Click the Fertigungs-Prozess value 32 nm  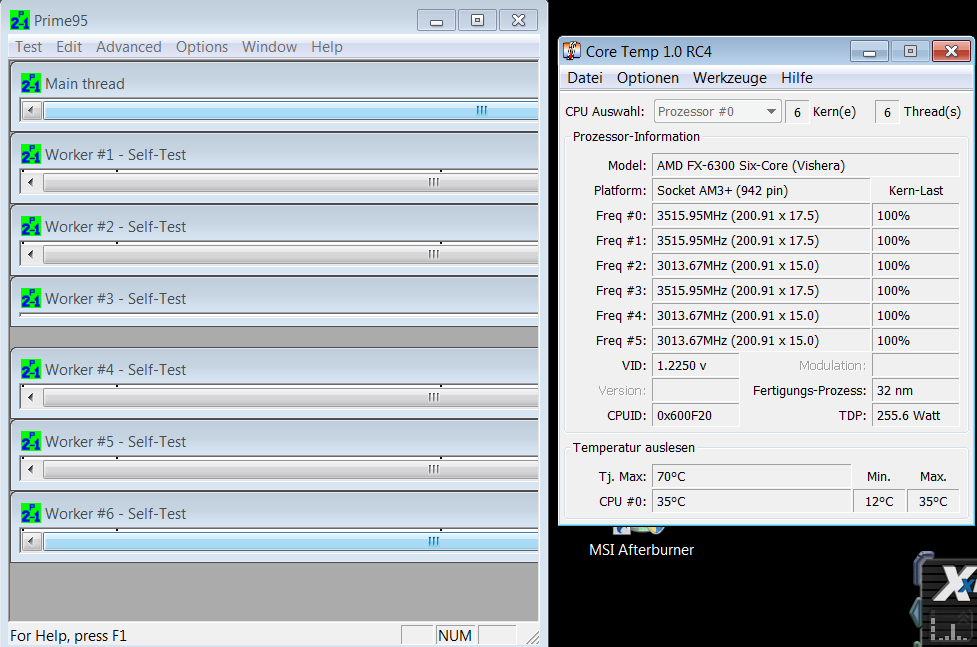915,390
